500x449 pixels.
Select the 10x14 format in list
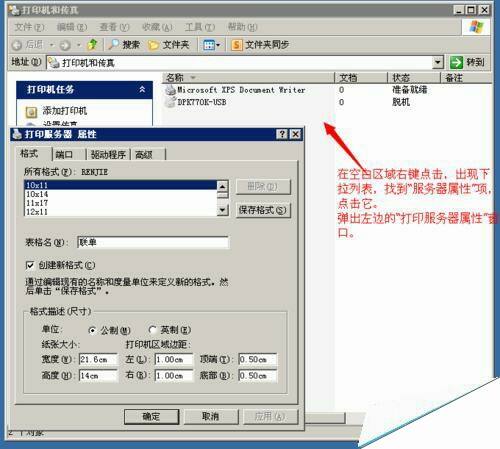point(121,194)
